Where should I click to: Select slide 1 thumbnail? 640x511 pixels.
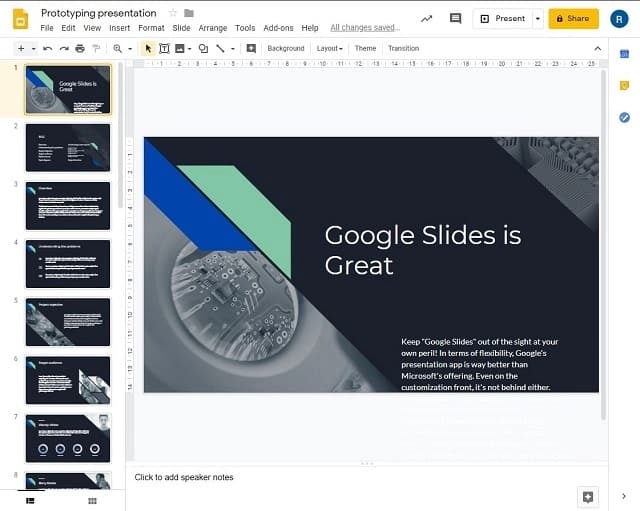(x=68, y=89)
